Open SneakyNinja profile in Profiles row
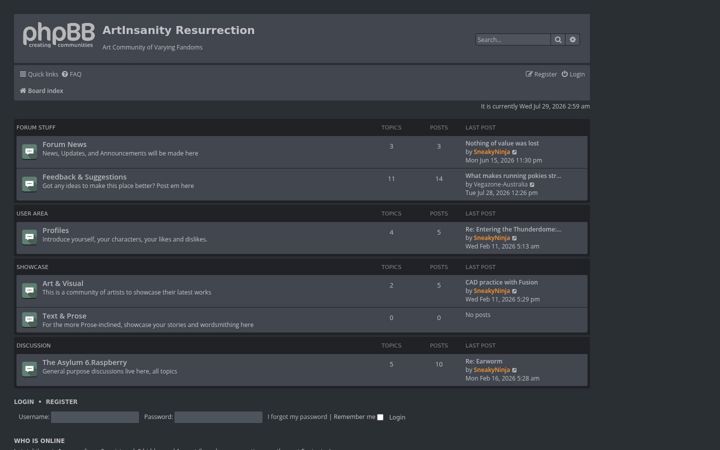 tap(492, 238)
